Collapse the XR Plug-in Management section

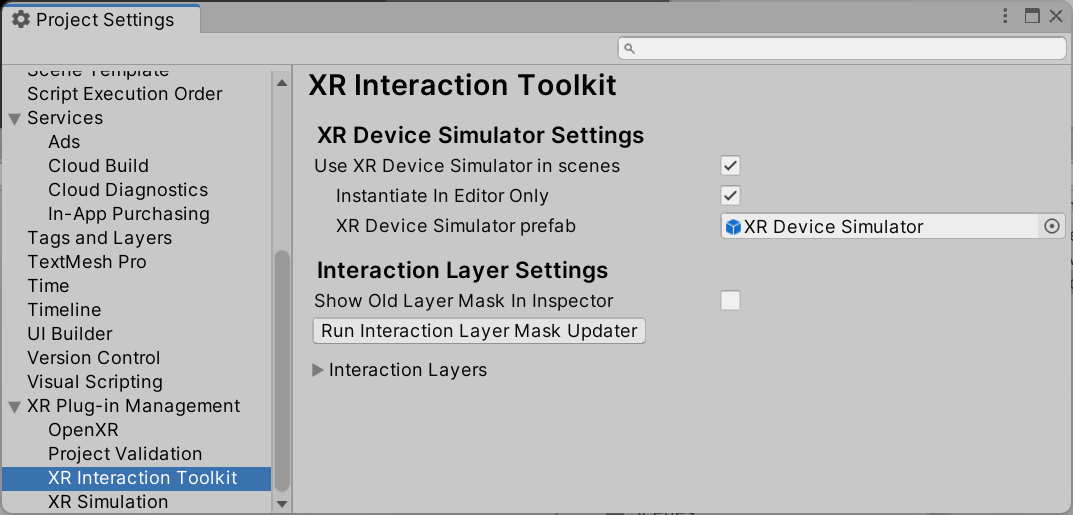14,406
